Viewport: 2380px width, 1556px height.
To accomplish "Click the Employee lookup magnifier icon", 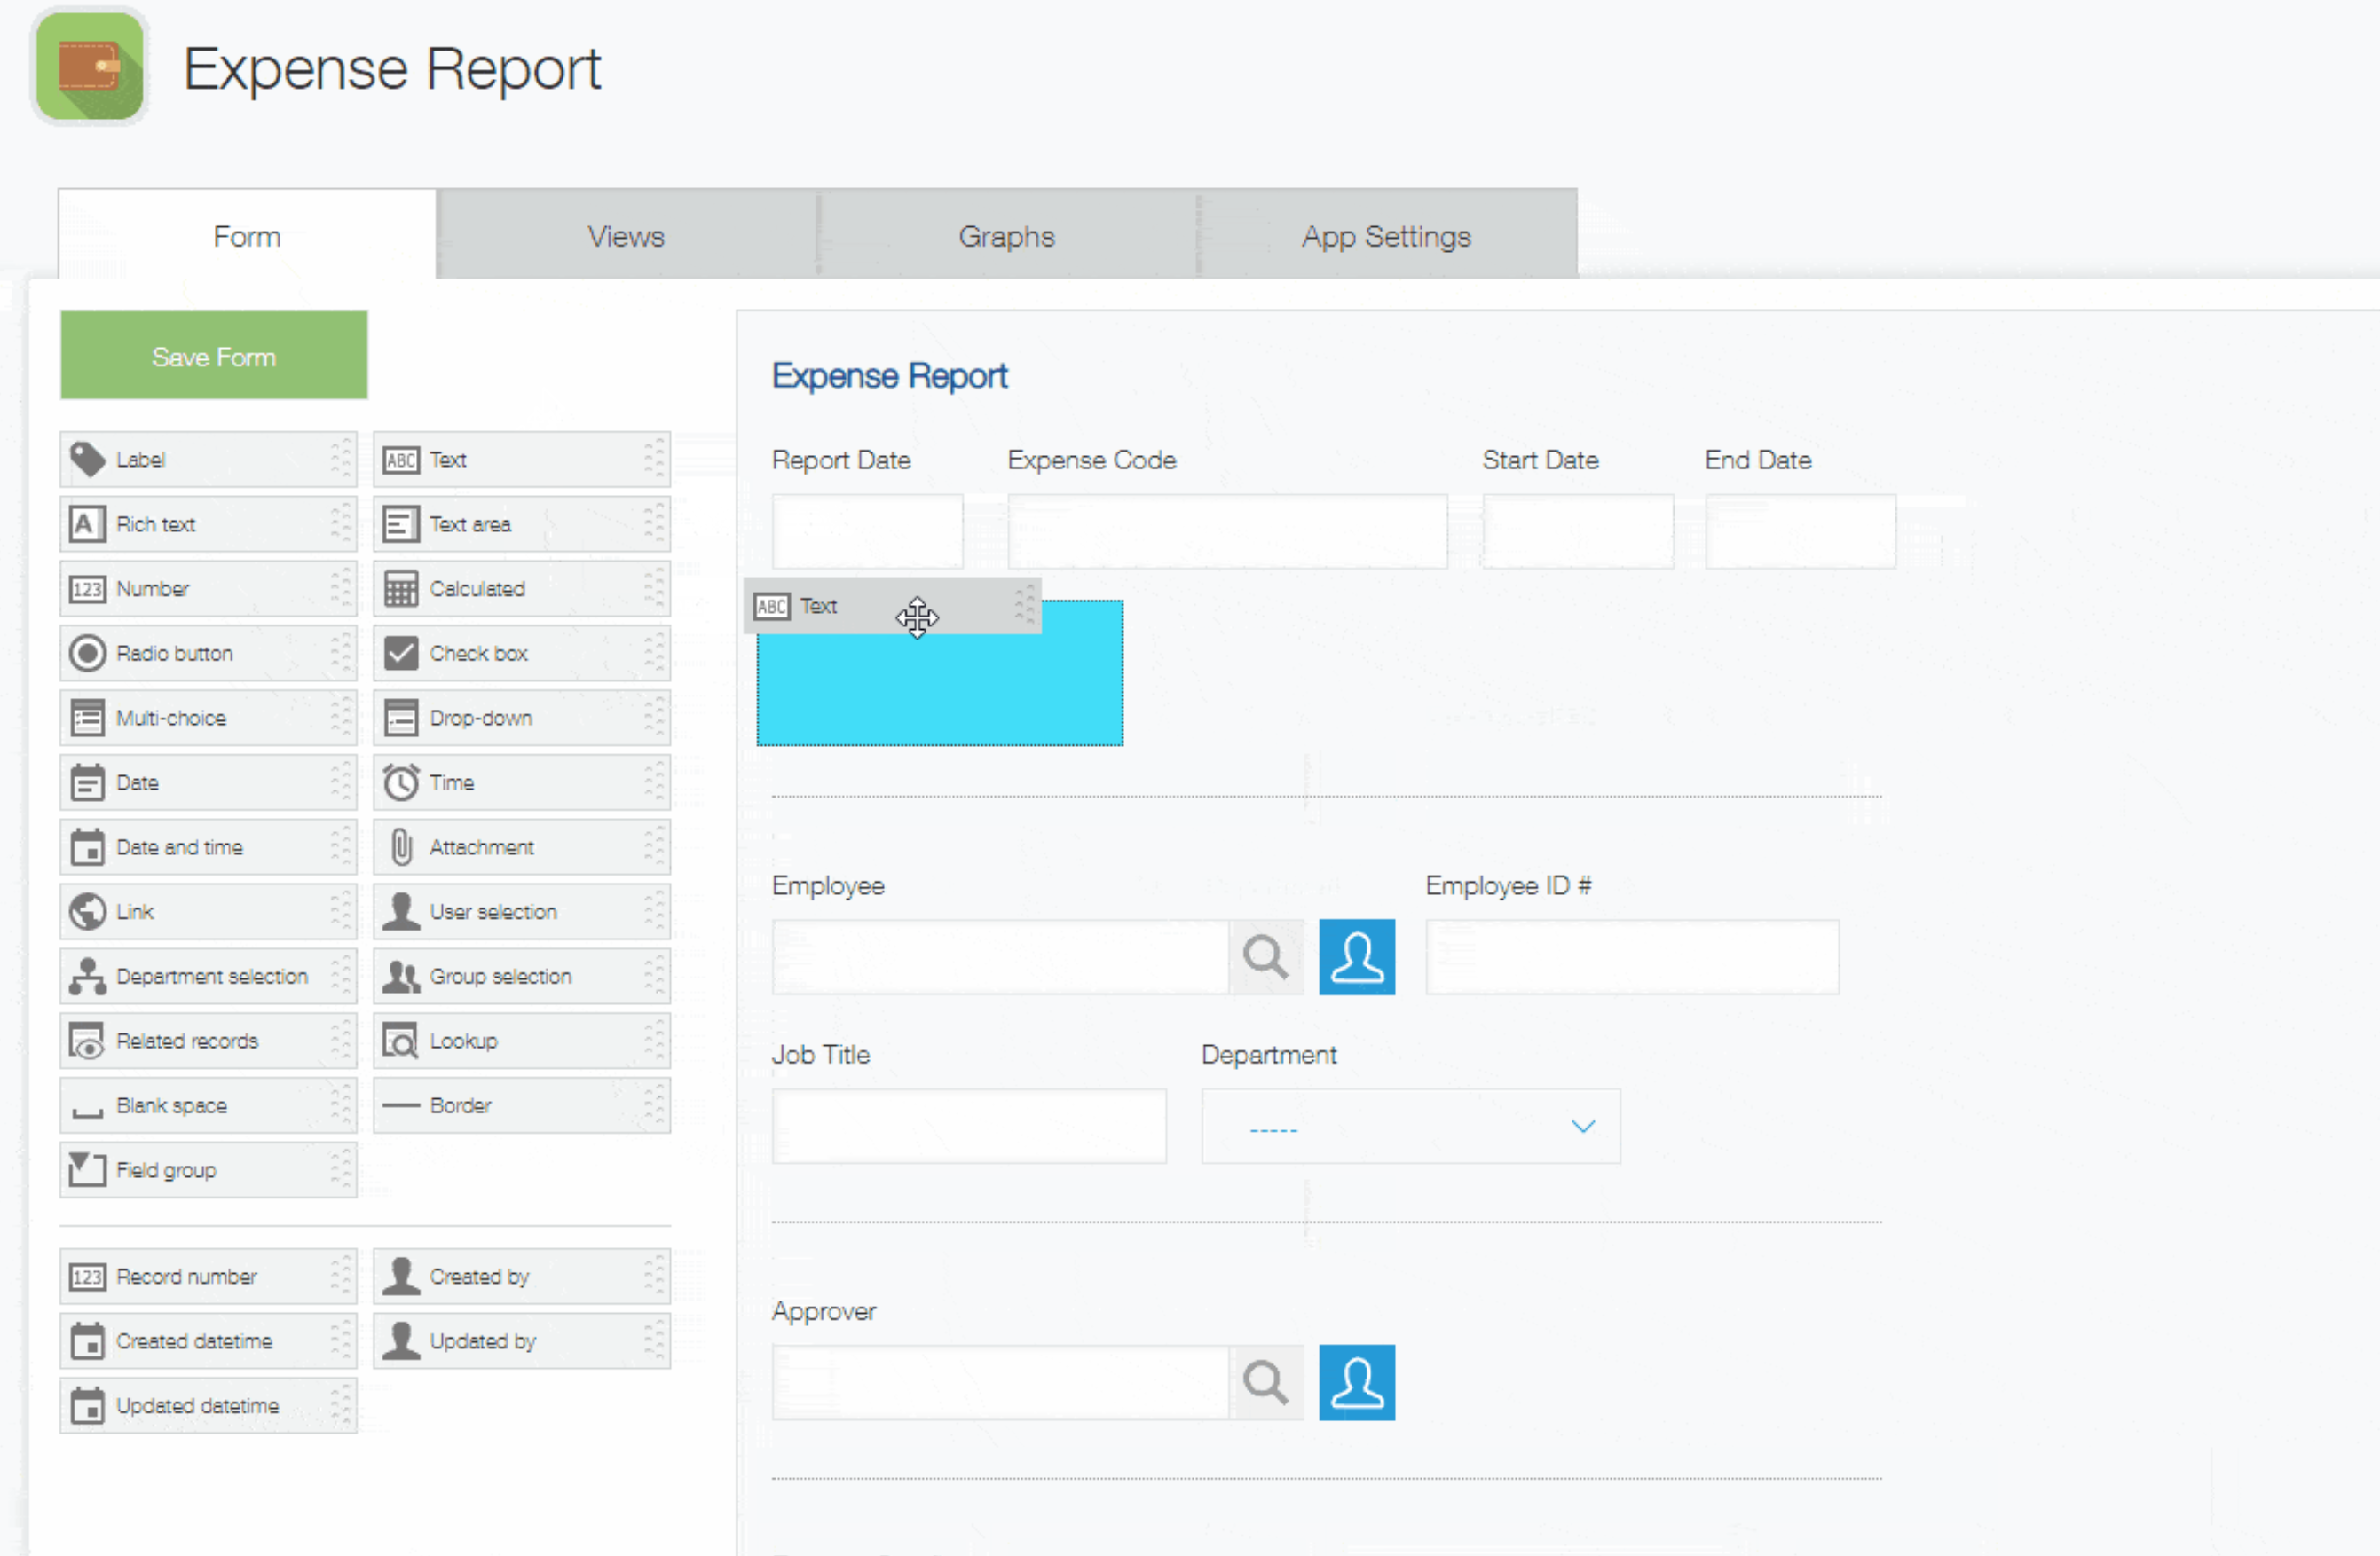I will point(1265,957).
